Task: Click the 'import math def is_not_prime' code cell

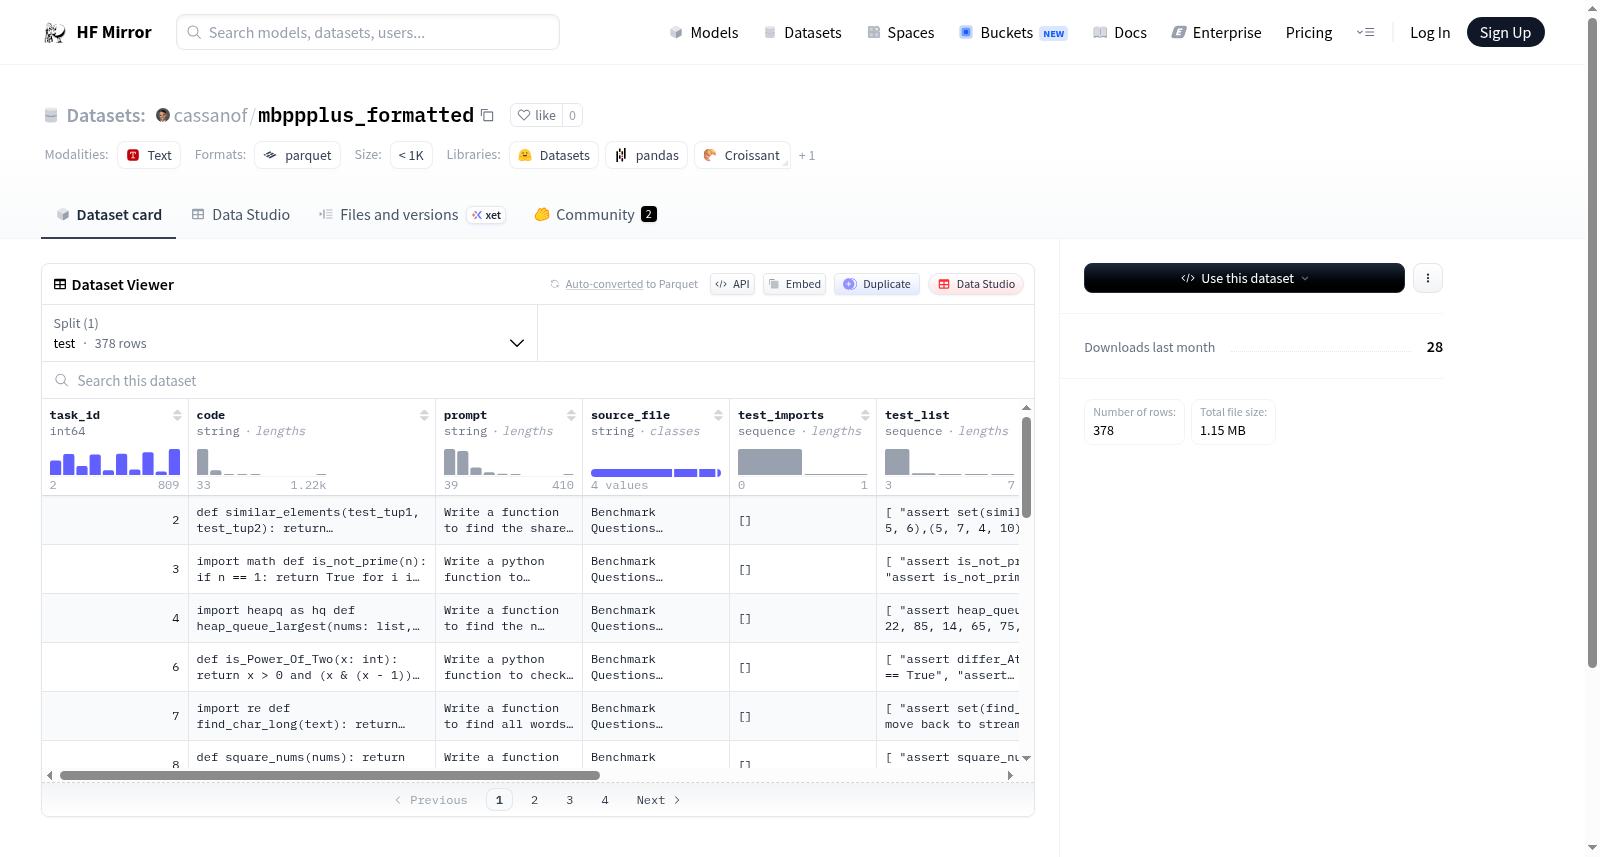Action: coord(312,569)
